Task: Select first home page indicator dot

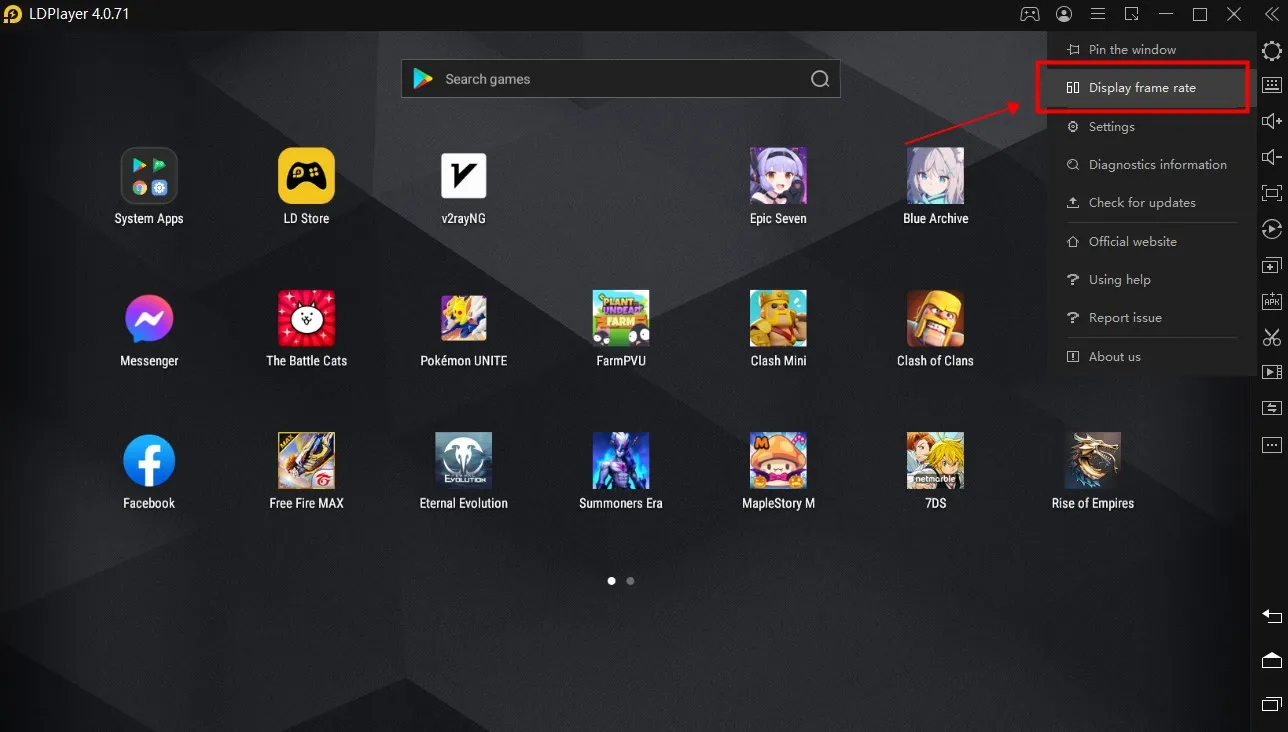Action: tap(612, 580)
